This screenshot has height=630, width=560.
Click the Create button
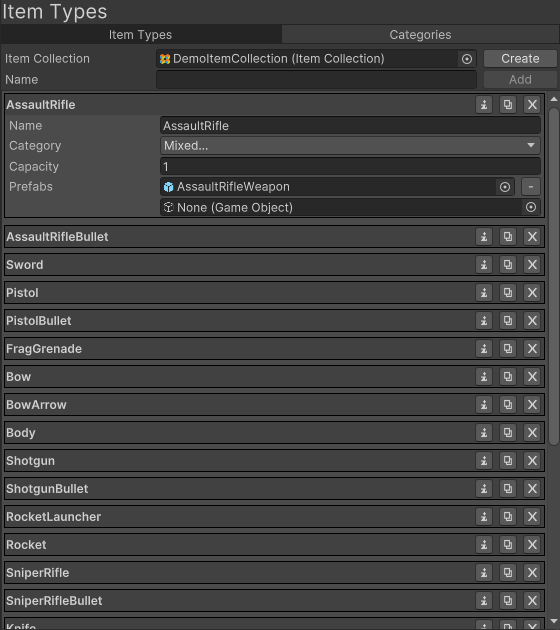click(x=520, y=59)
